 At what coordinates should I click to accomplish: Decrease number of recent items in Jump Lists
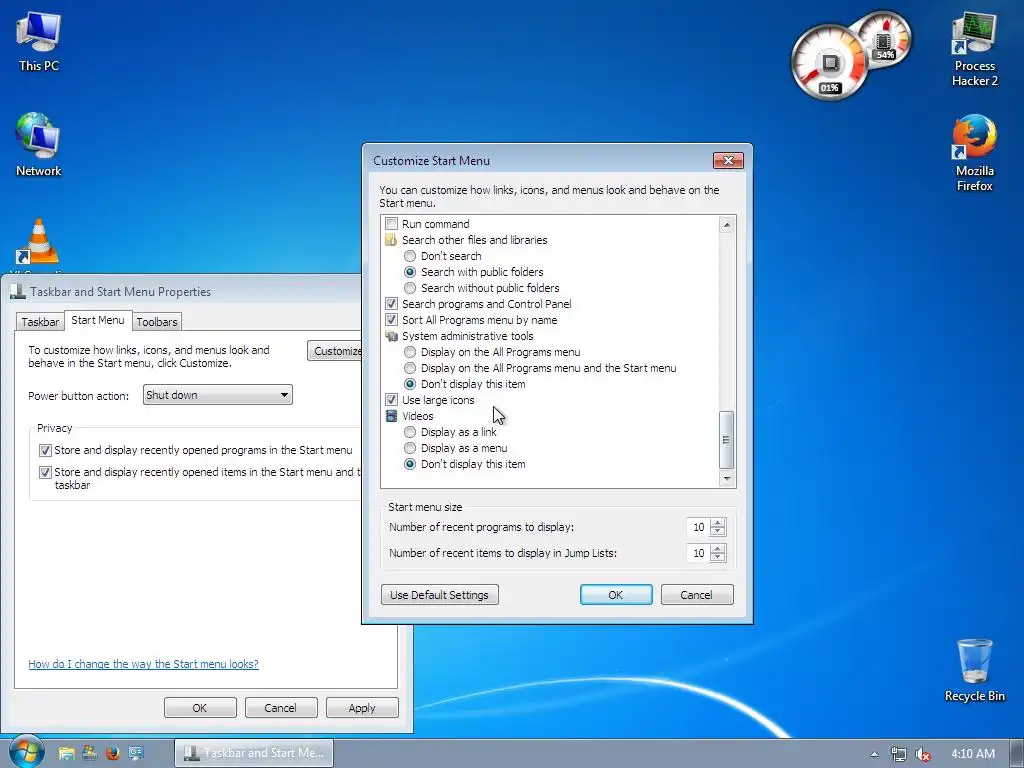coord(718,558)
